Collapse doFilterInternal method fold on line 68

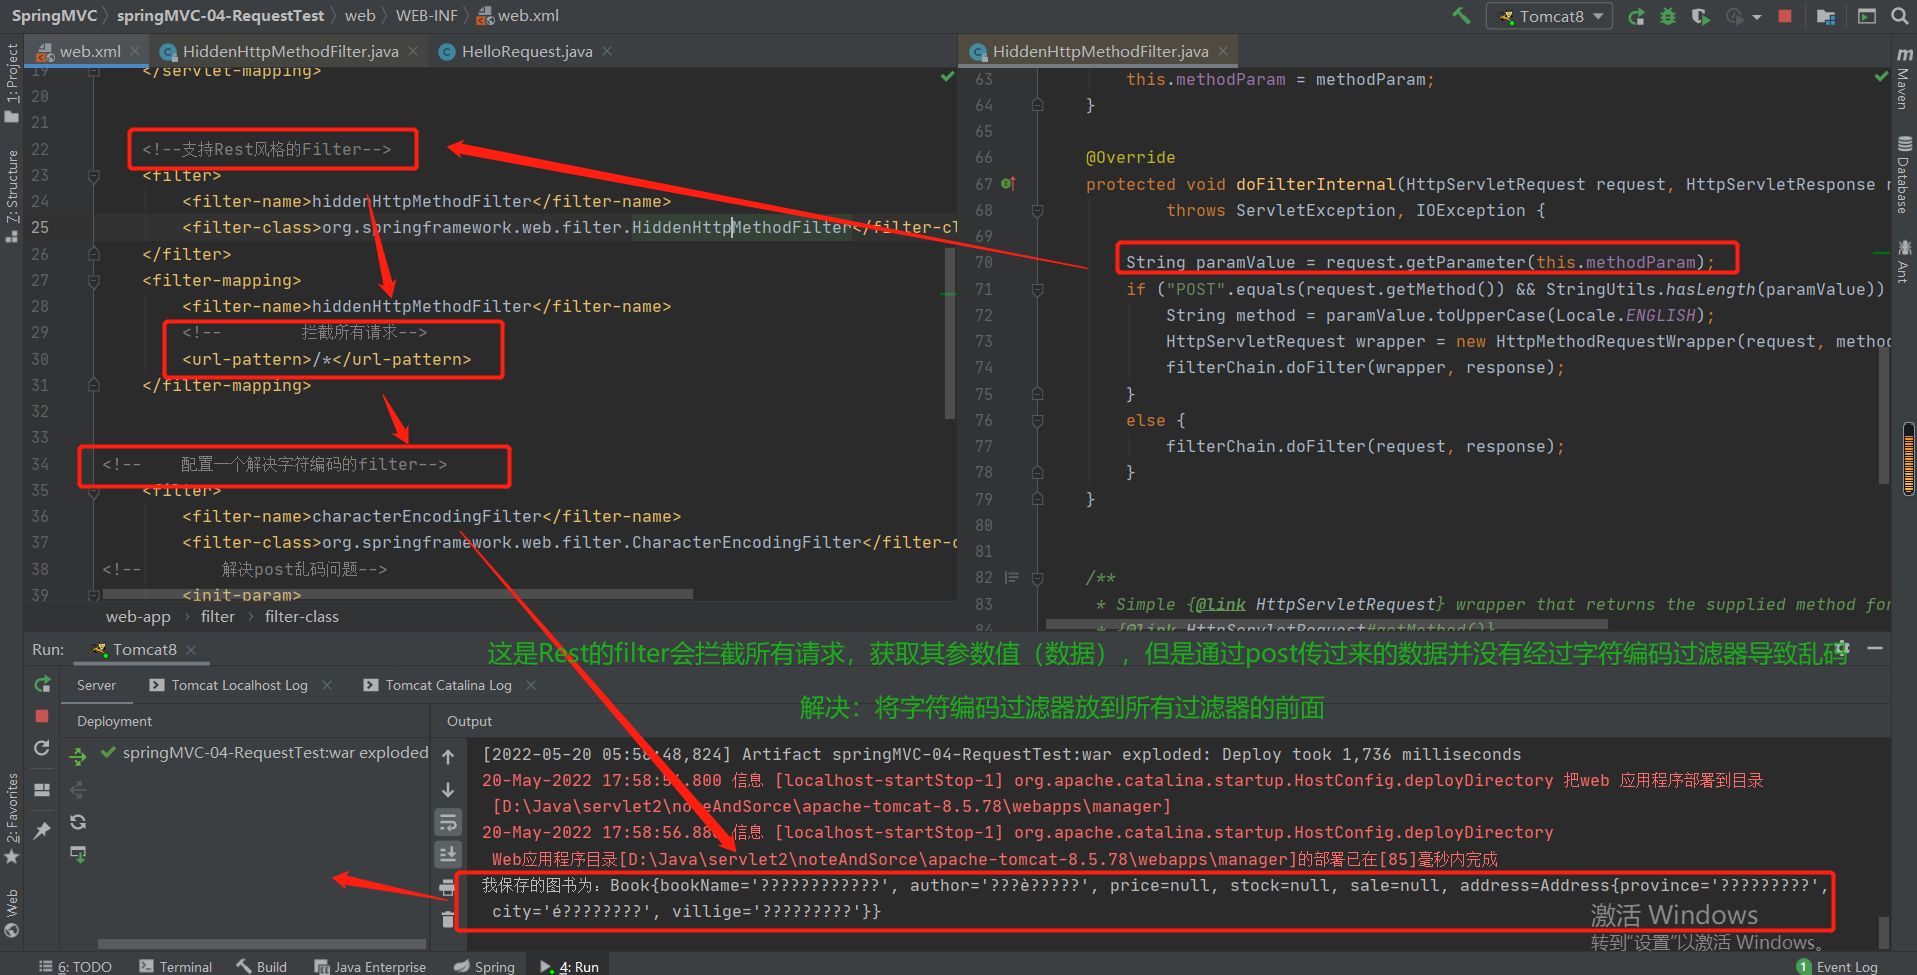(x=1038, y=210)
